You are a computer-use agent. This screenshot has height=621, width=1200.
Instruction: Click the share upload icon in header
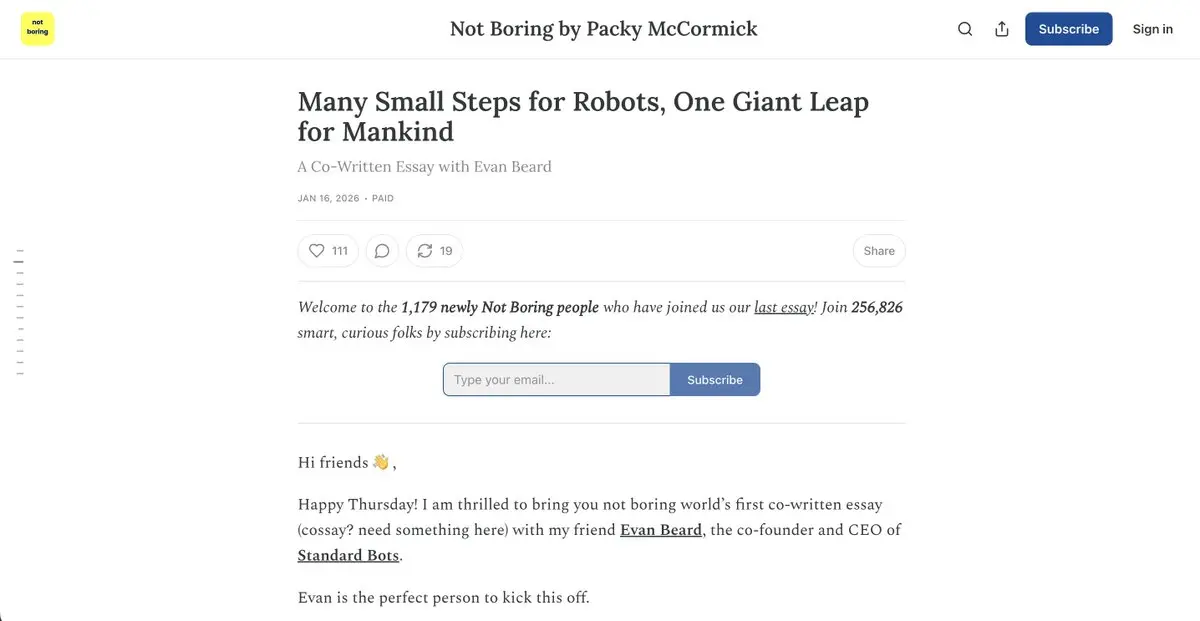(x=1002, y=29)
